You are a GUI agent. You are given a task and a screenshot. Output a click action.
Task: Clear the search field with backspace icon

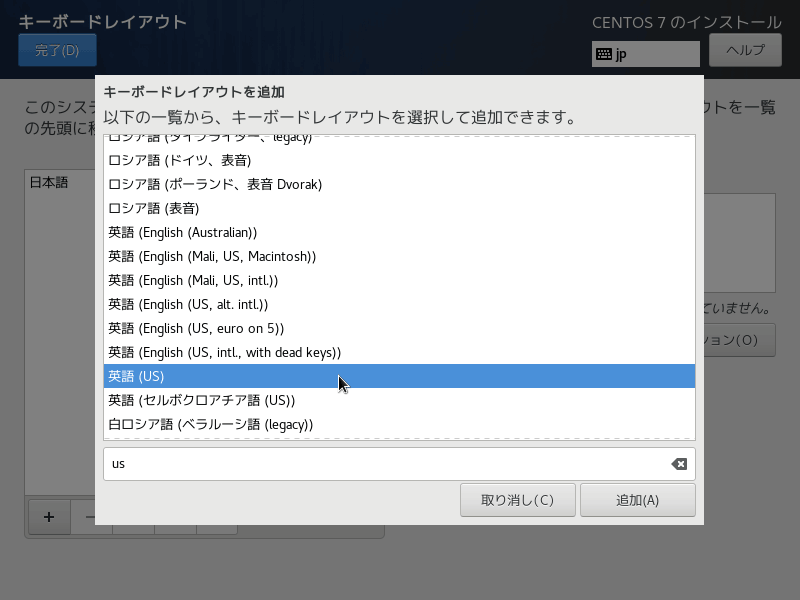pos(679,464)
